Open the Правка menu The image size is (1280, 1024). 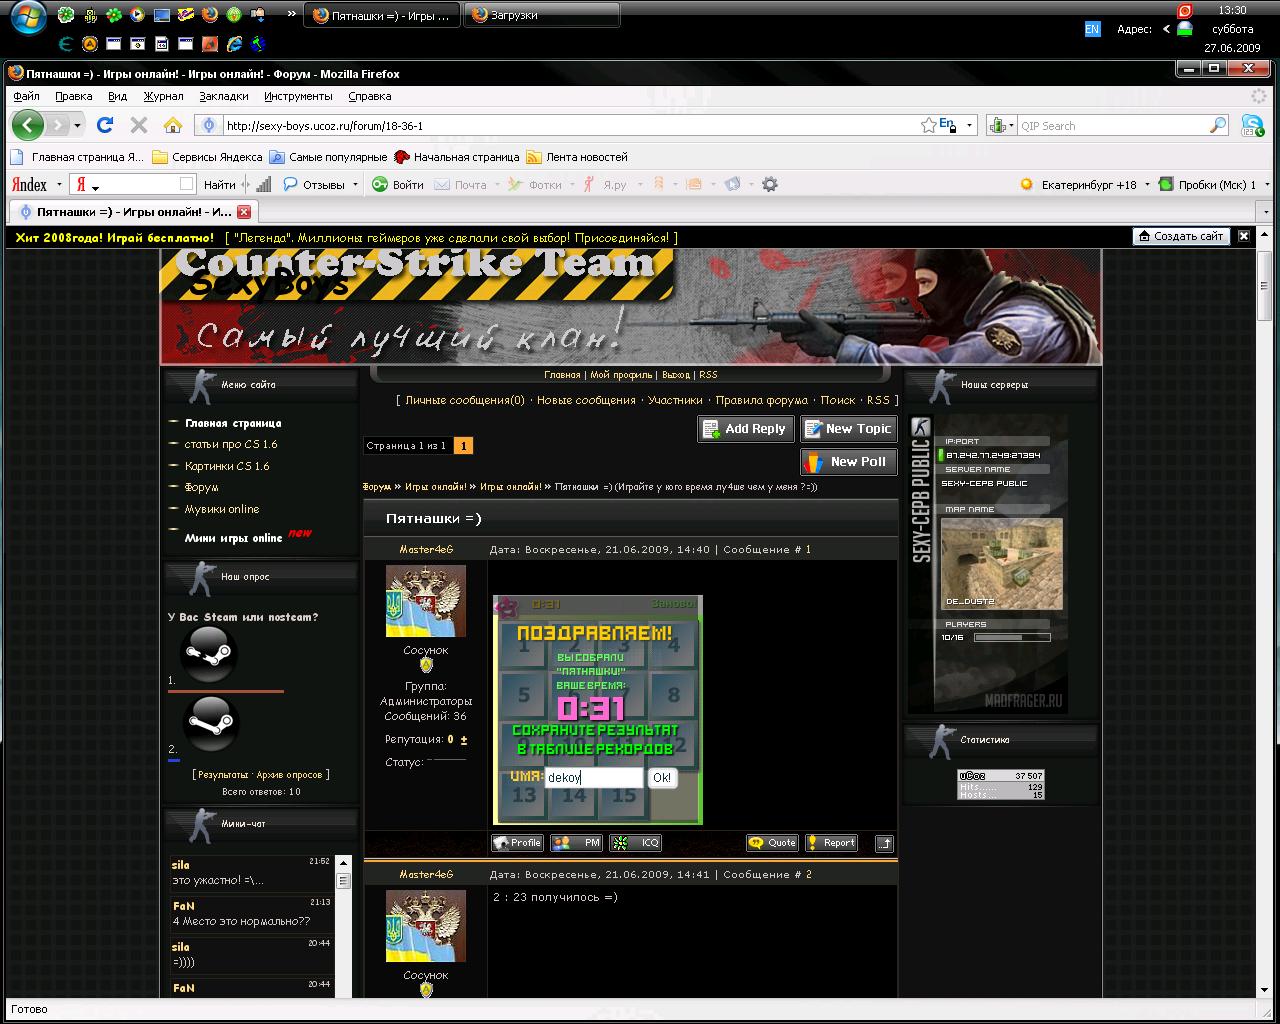[x=74, y=96]
